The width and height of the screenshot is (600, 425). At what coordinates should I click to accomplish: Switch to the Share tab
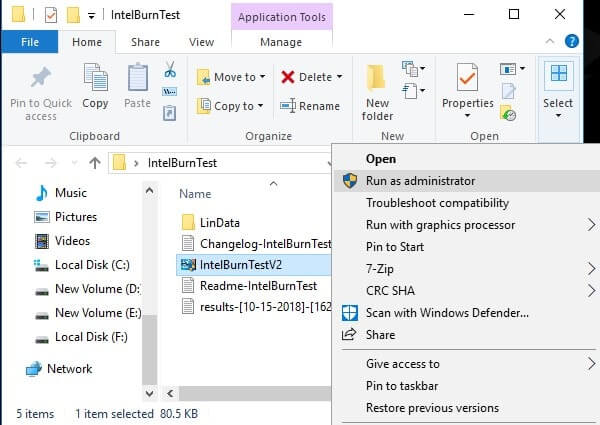(x=145, y=42)
